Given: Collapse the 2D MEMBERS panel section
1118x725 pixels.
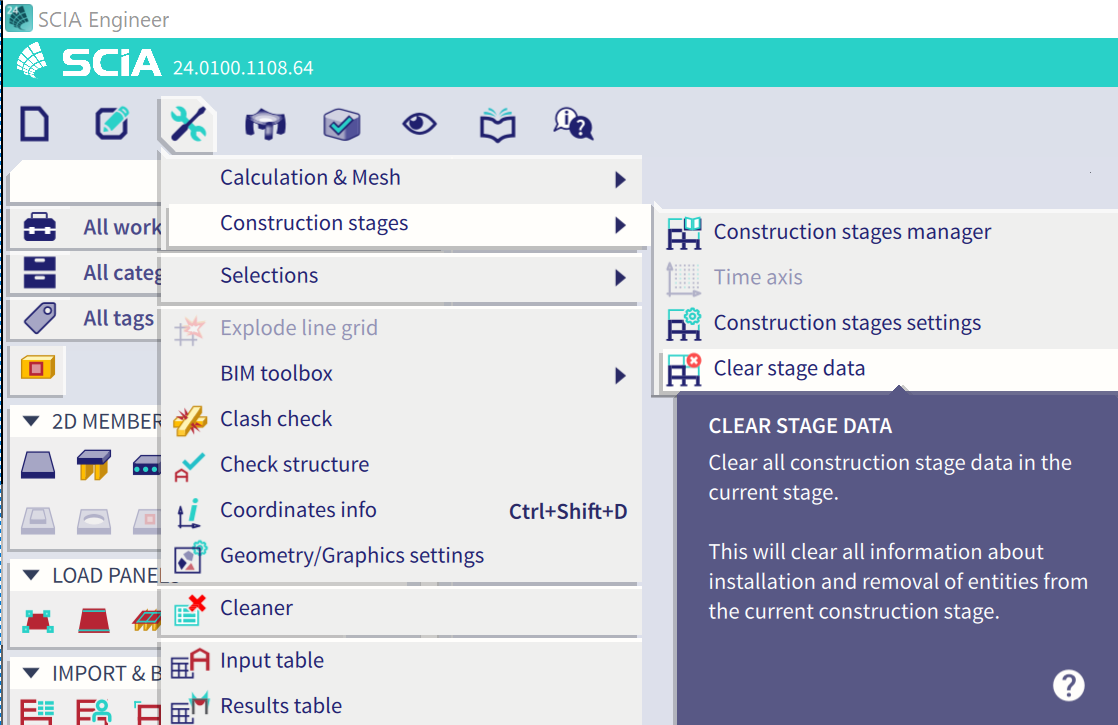Looking at the screenshot, I should pos(31,421).
